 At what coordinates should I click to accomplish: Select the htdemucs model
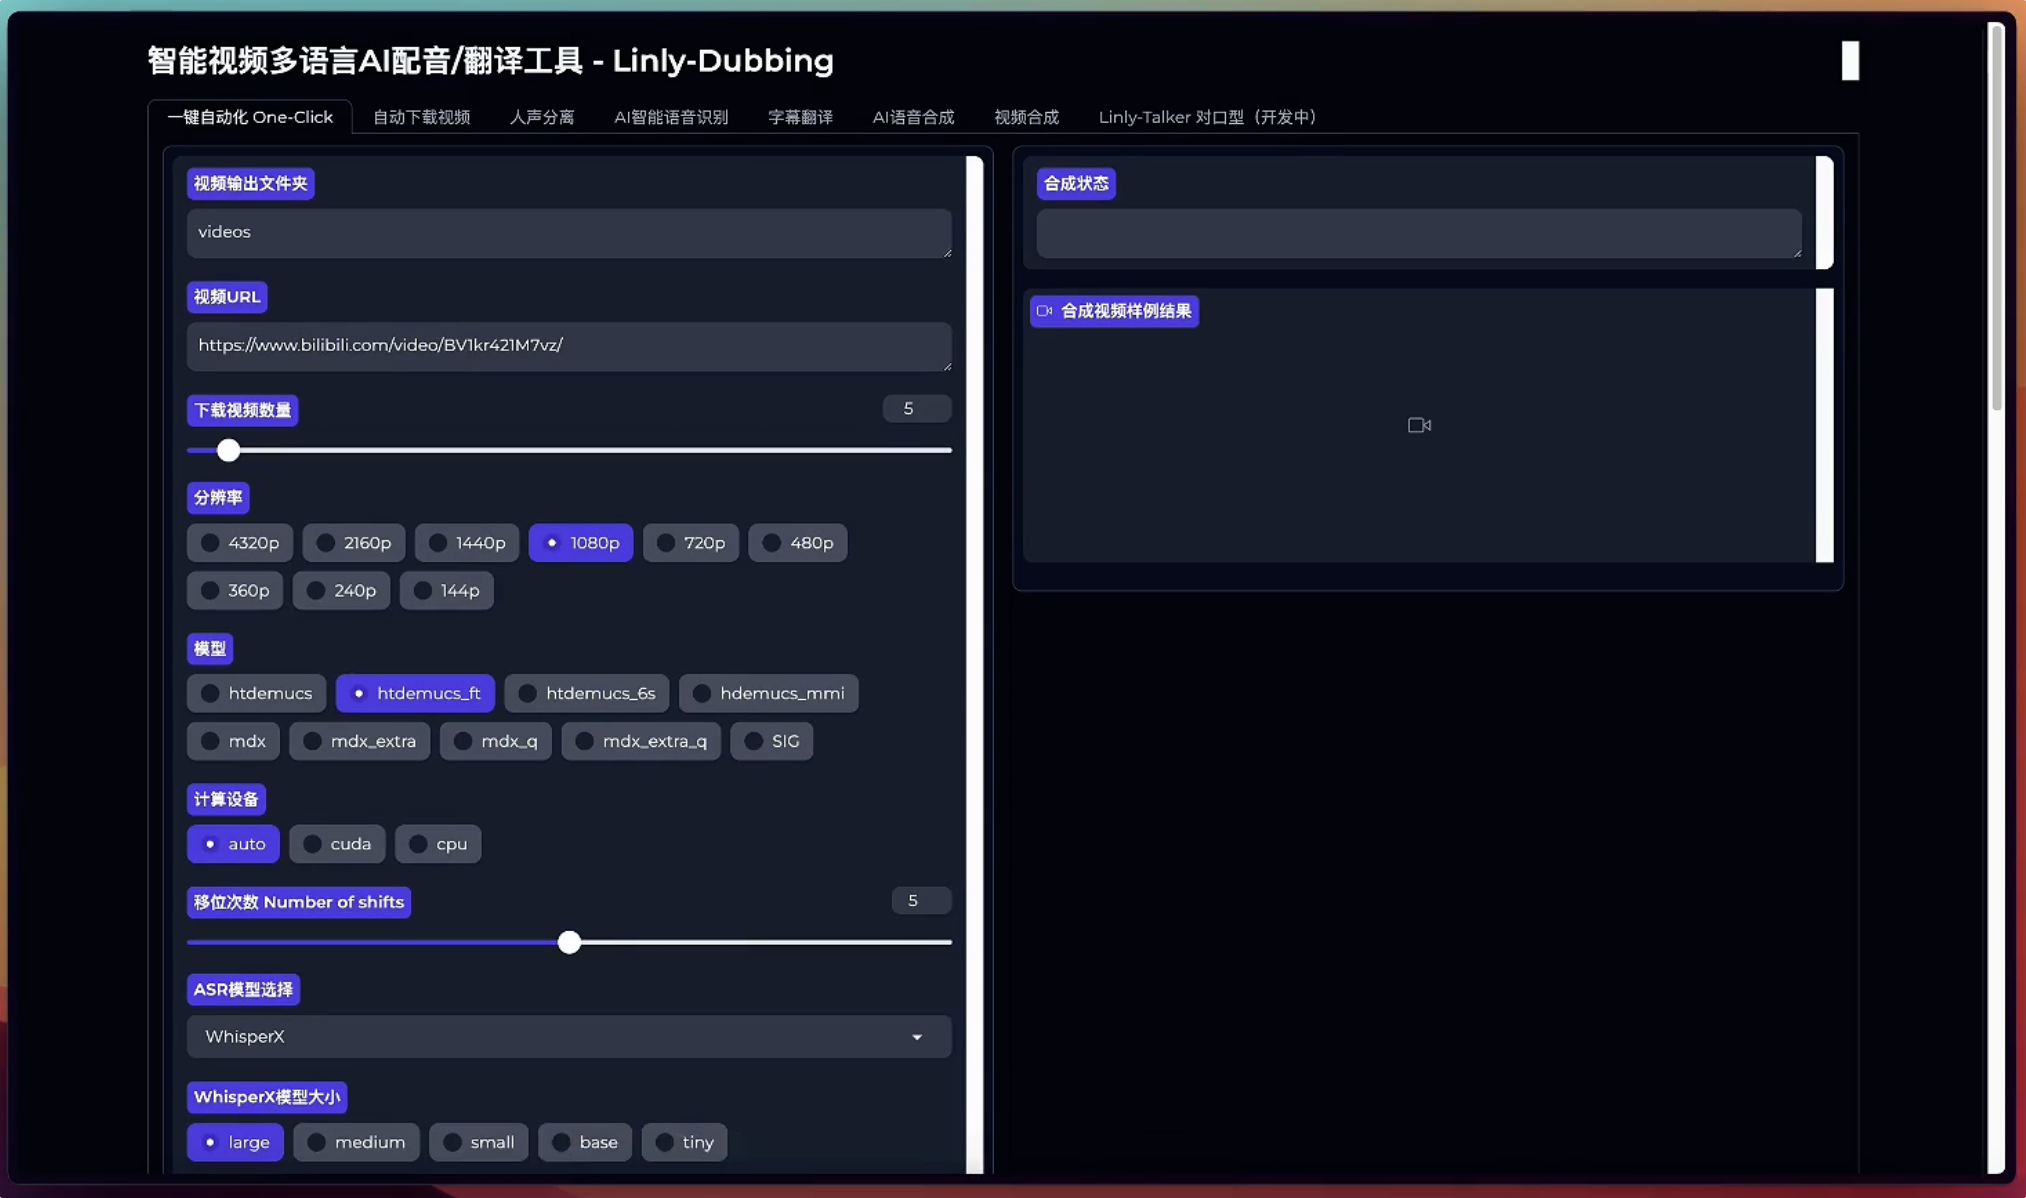[x=256, y=694]
